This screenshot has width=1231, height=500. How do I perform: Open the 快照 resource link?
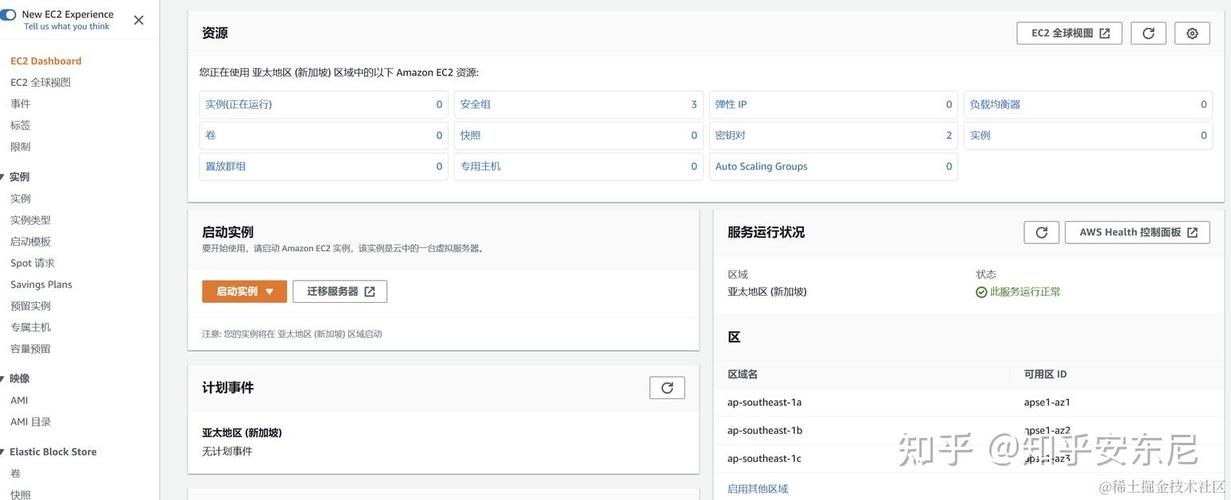tap(470, 135)
